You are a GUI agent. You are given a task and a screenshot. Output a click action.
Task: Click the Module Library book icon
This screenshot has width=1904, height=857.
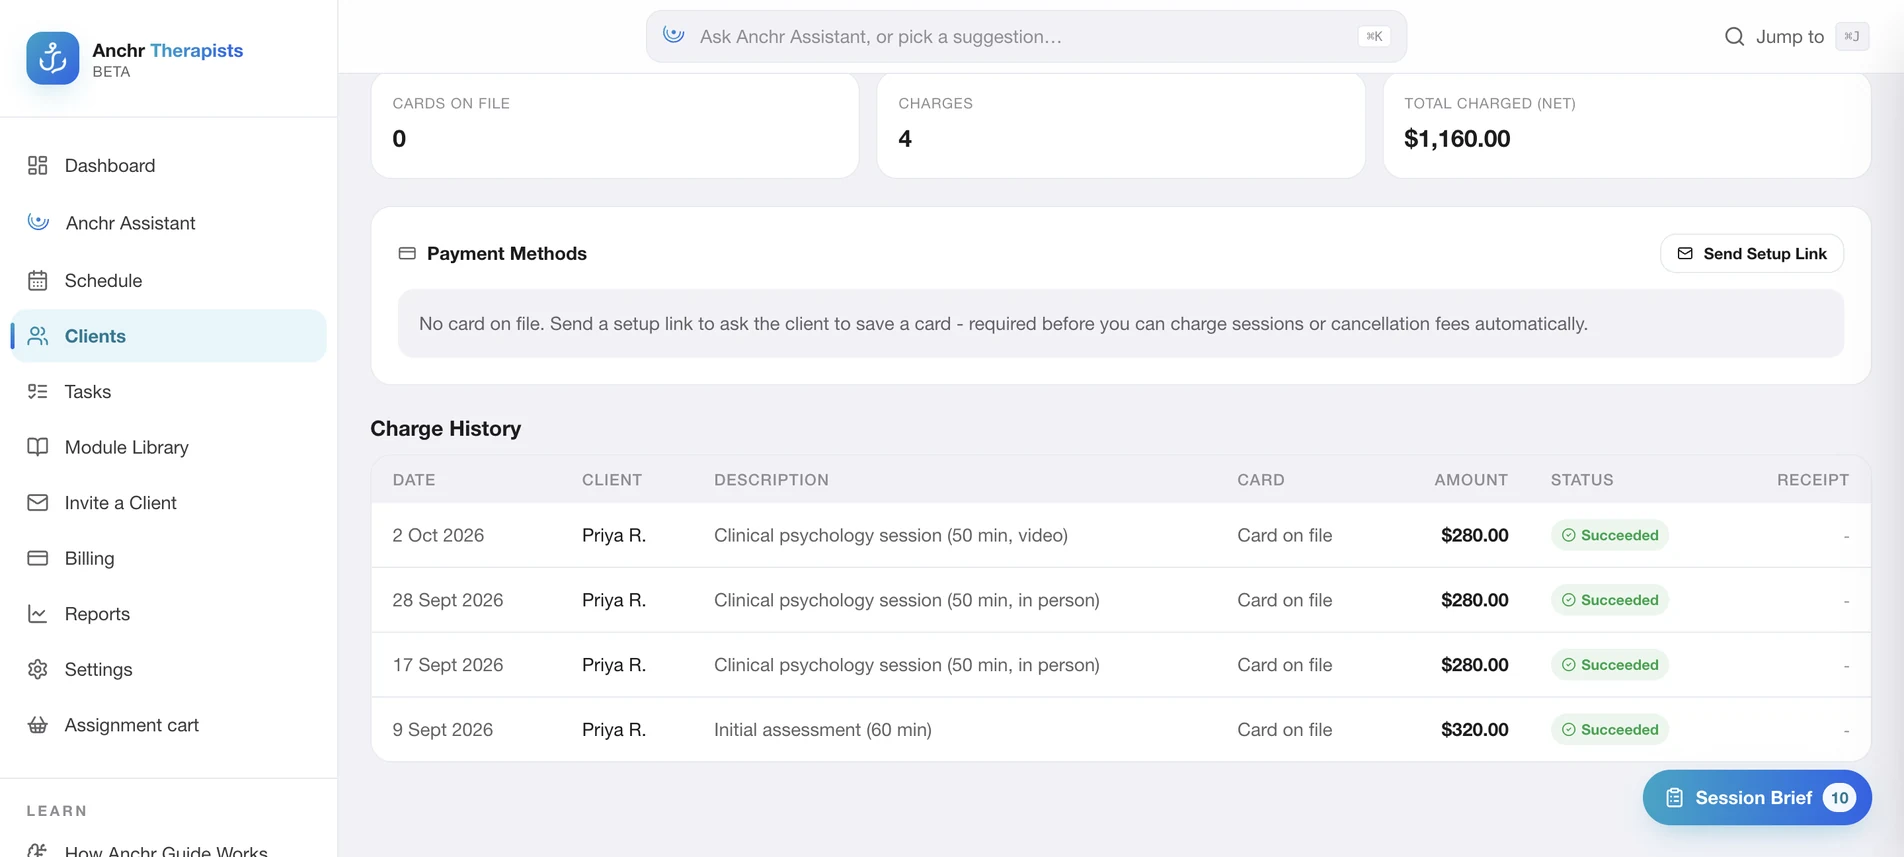click(38, 447)
